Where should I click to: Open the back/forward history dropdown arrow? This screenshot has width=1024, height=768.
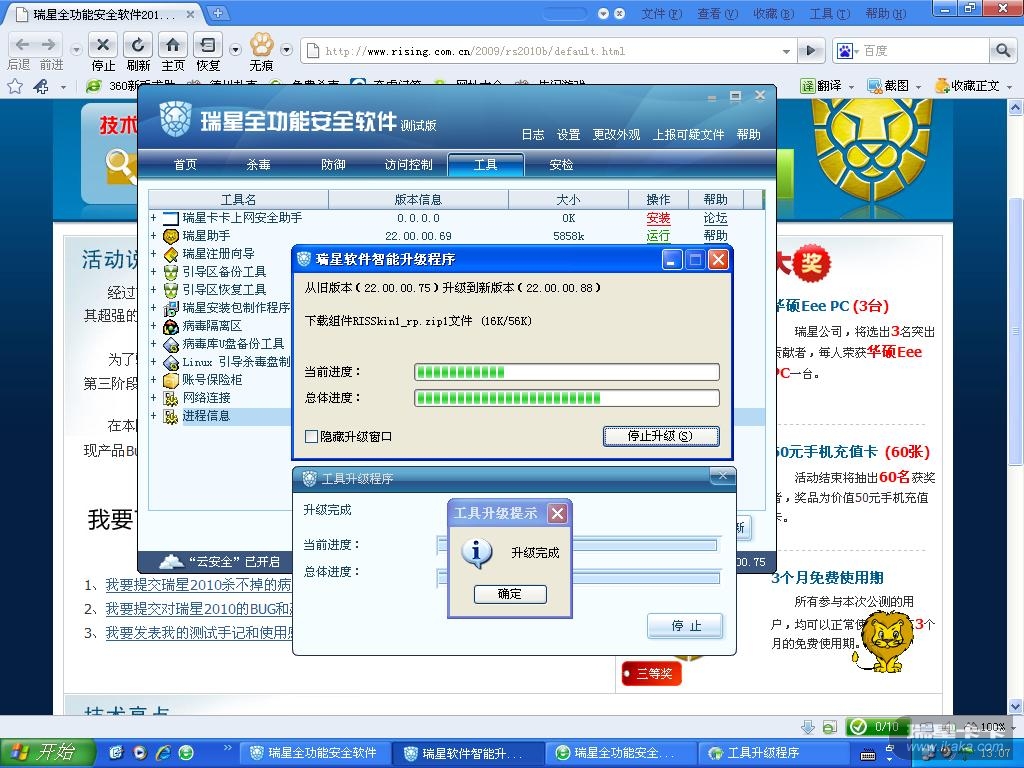tap(76, 50)
